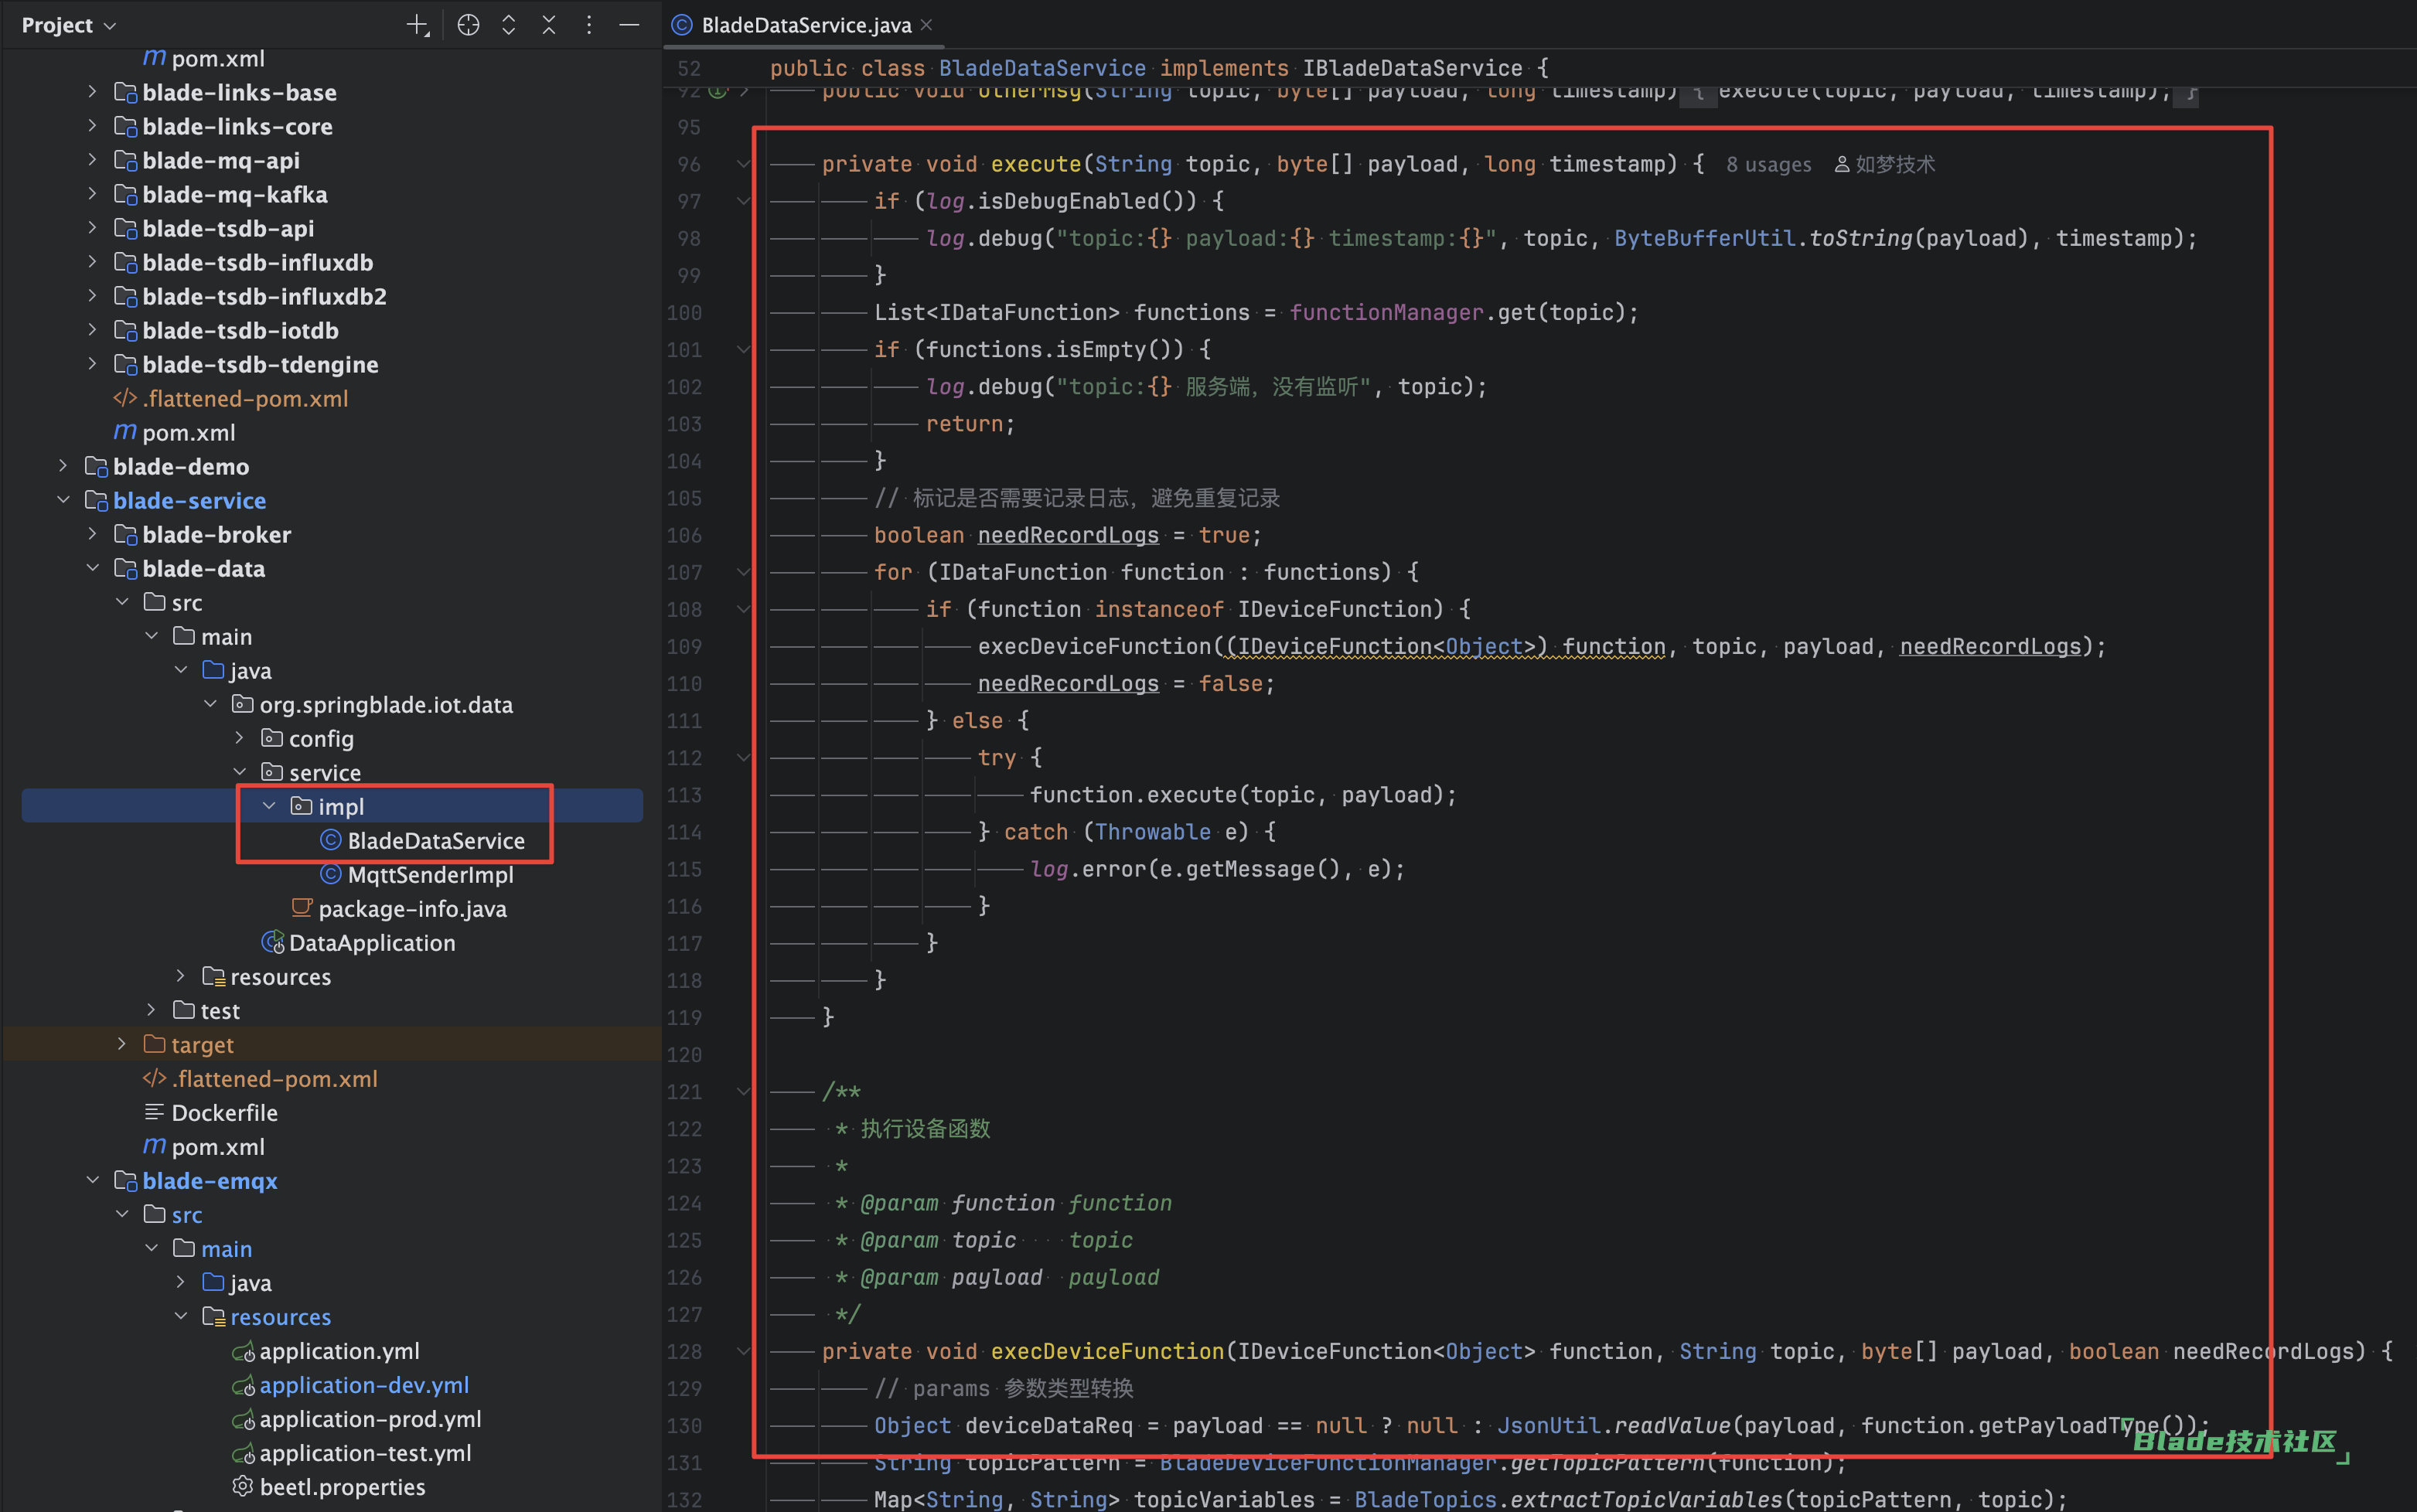Viewport: 2417px width, 1512px height.
Task: Expand the blade-mq-kafka module
Action: 92,194
